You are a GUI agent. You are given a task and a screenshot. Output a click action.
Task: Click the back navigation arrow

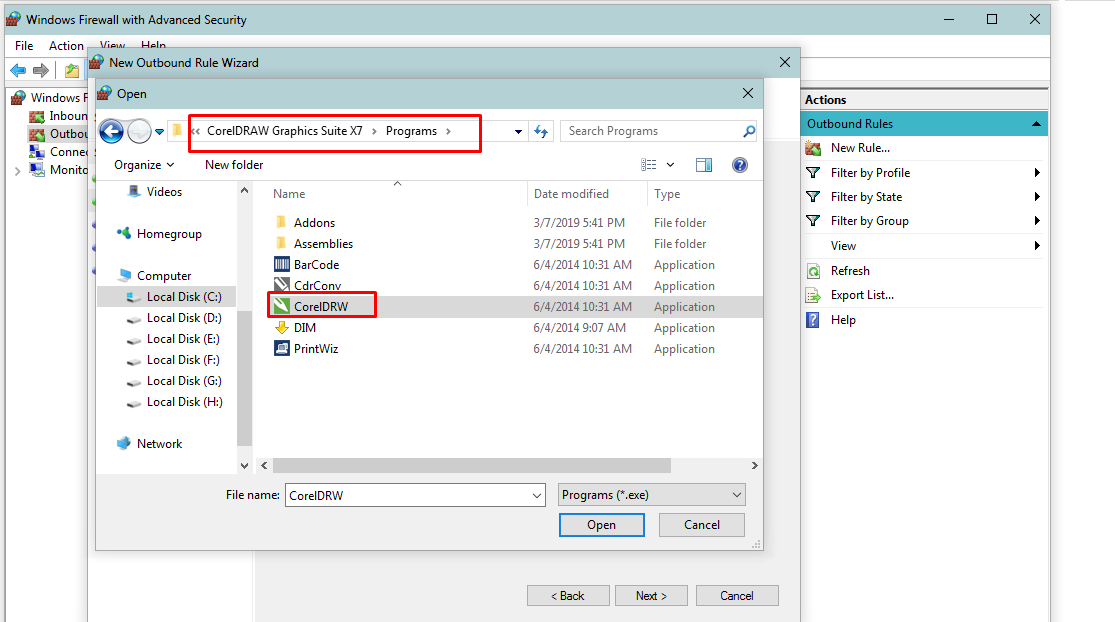pos(111,131)
